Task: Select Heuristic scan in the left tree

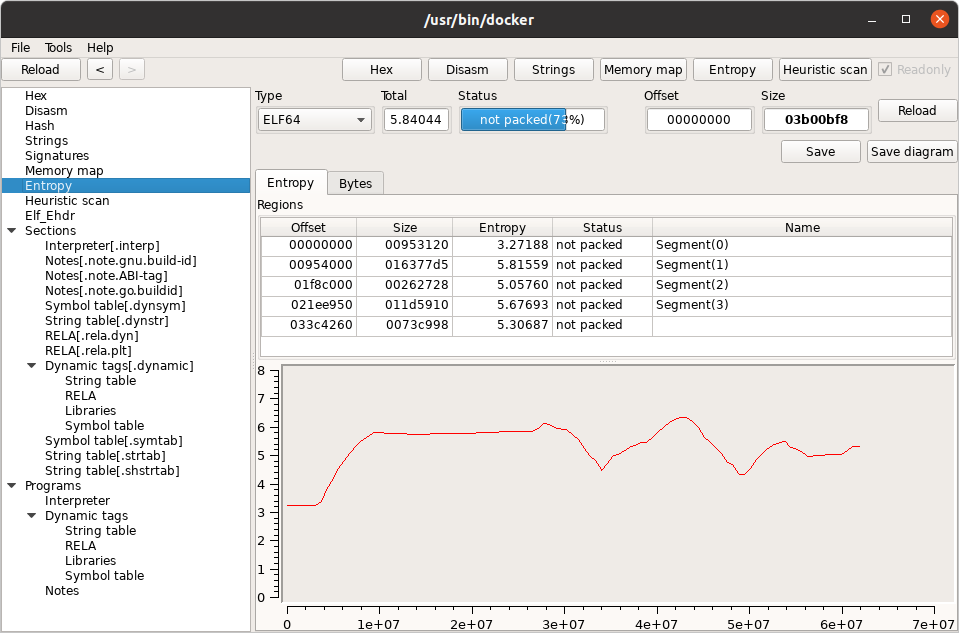Action: pos(67,201)
